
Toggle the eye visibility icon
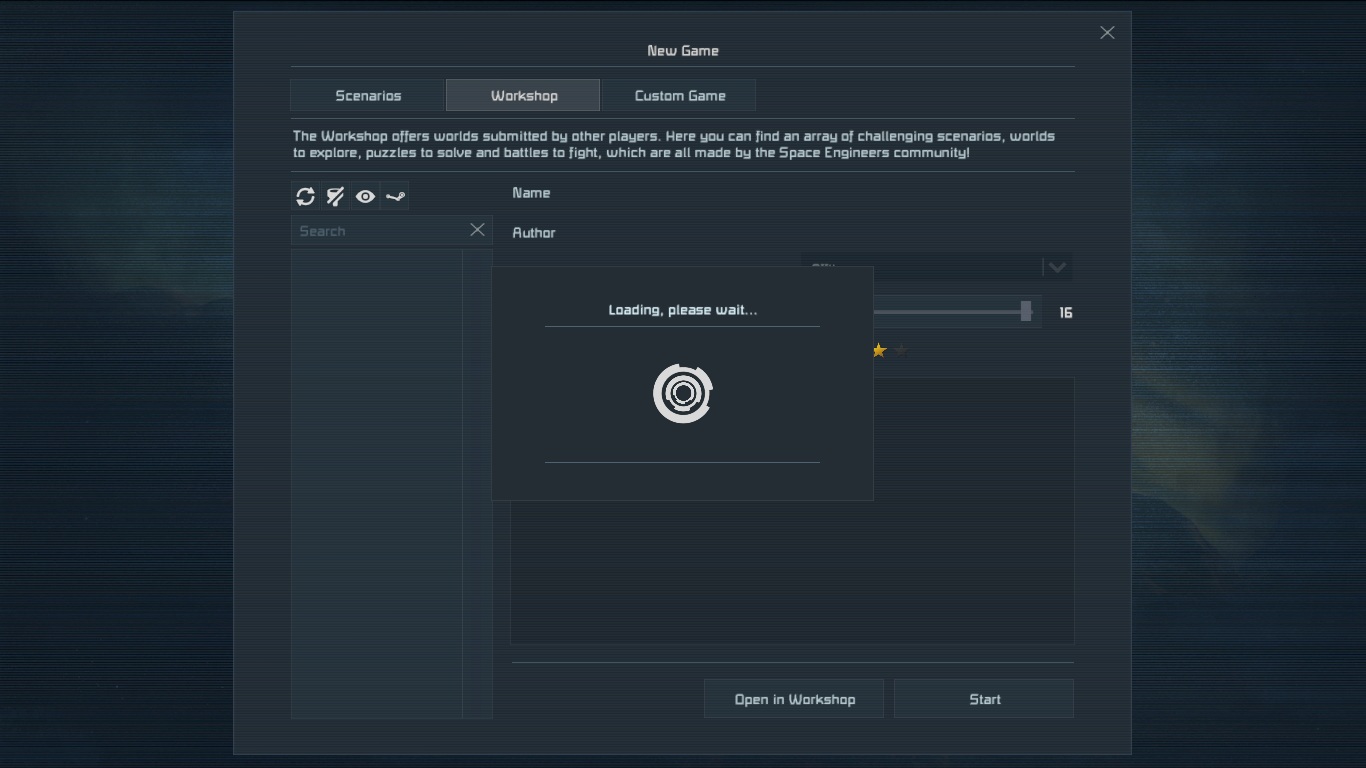366,197
